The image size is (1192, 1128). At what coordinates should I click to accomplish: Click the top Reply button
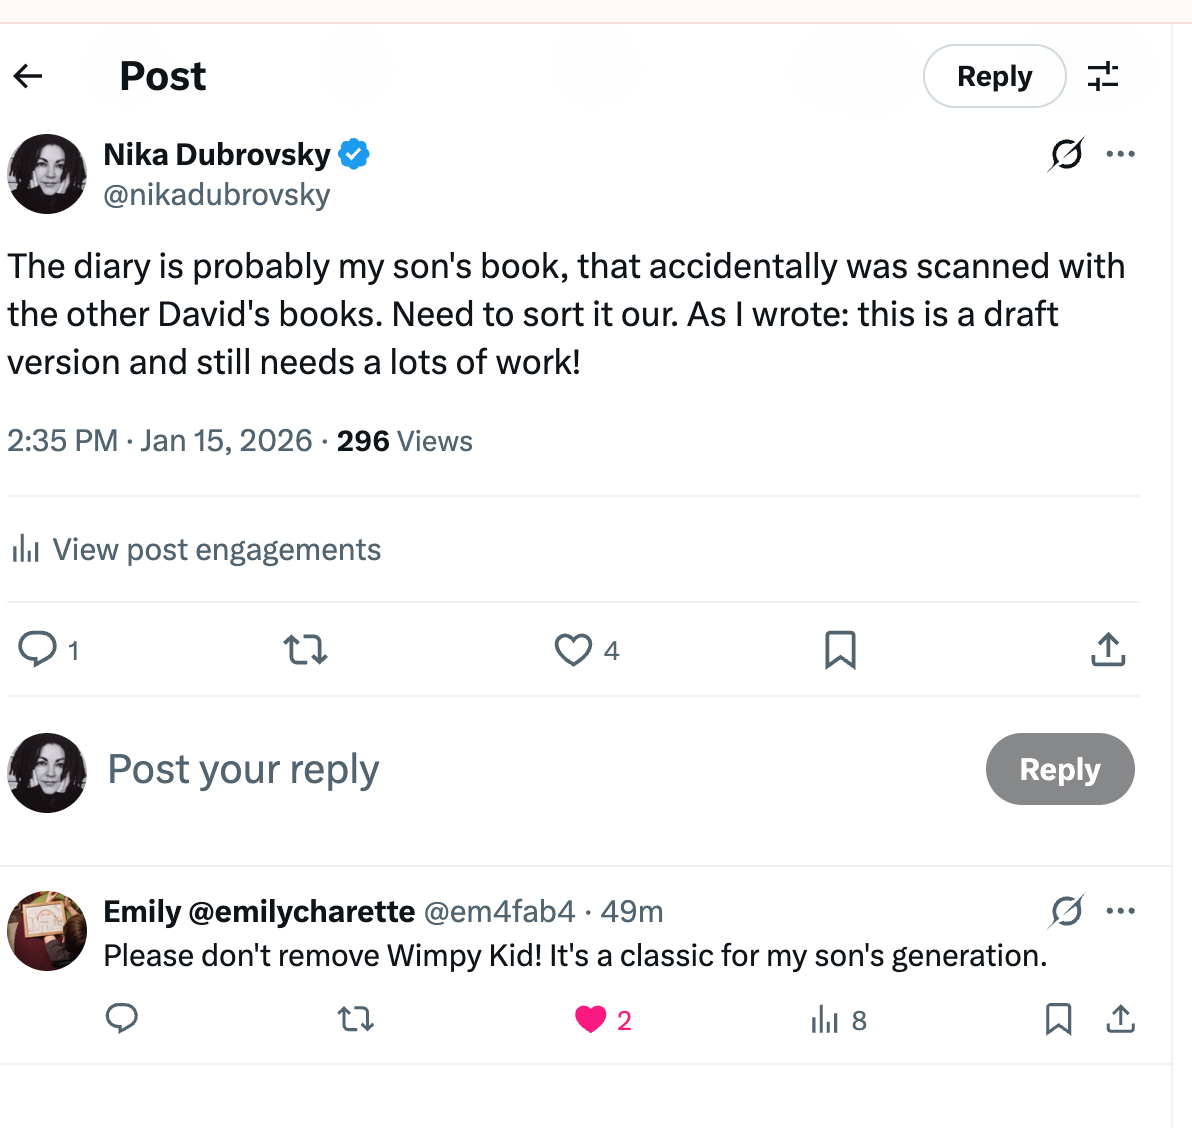(994, 76)
